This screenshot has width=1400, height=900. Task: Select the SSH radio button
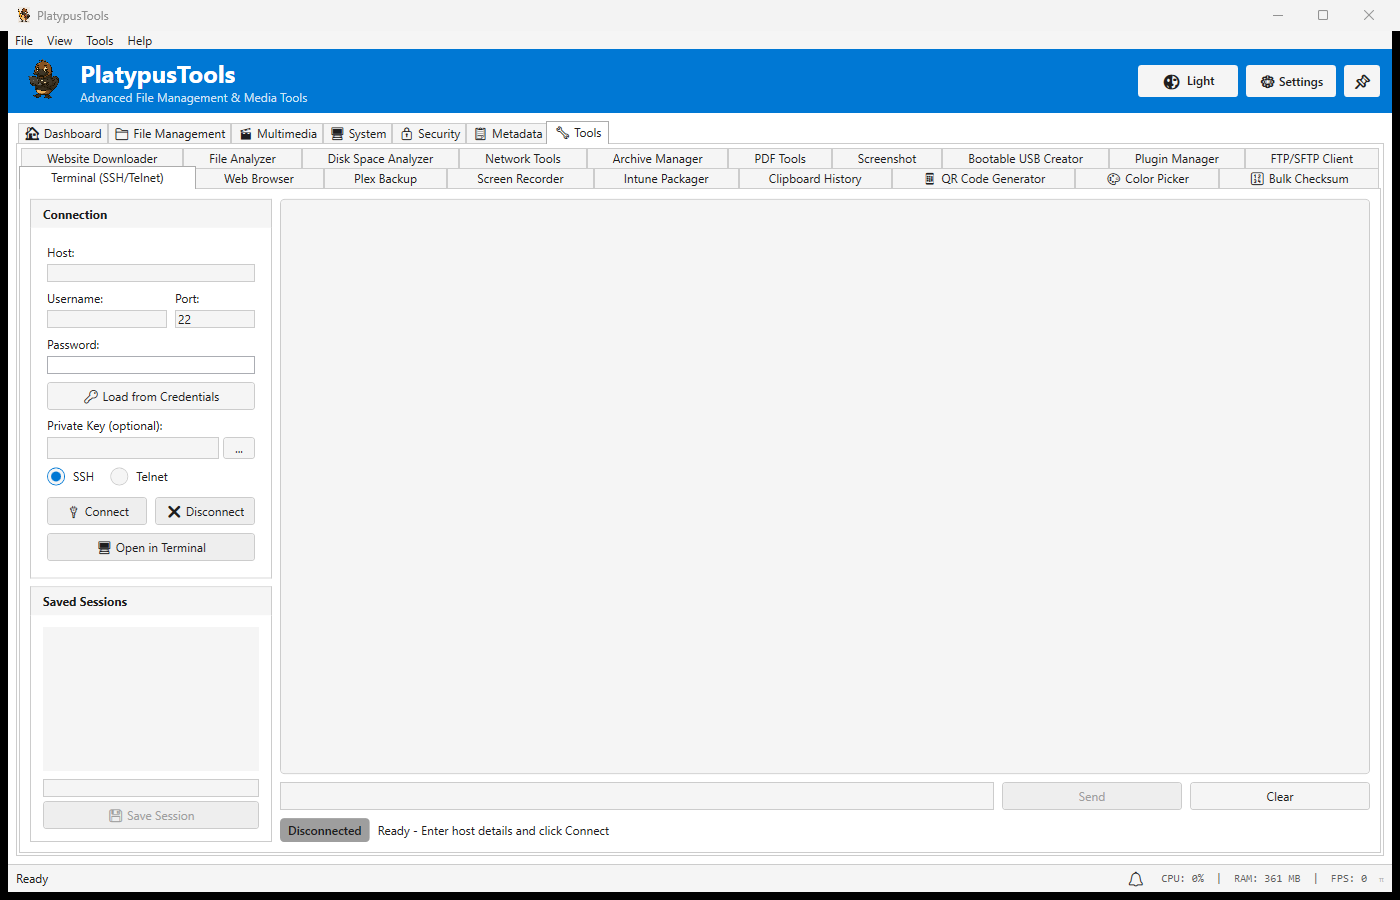(x=57, y=477)
